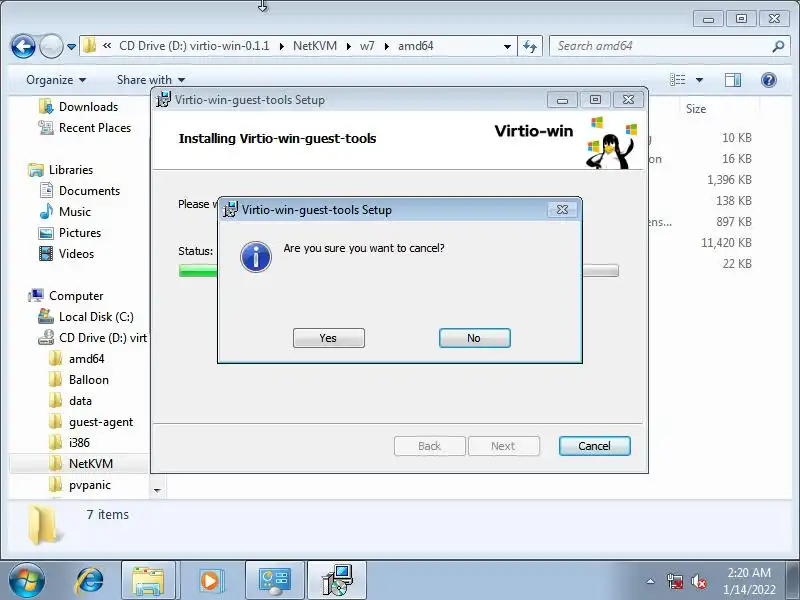
Task: Expand the arrow after the NetKVM breadcrumb
Action: (x=348, y=46)
